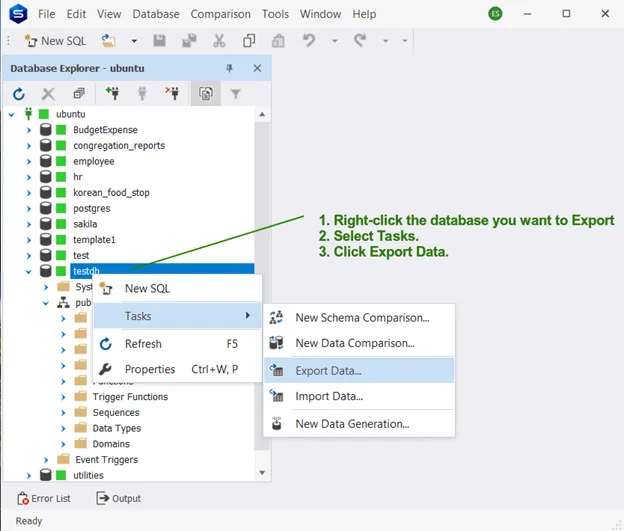Open the Output panel

point(118,498)
